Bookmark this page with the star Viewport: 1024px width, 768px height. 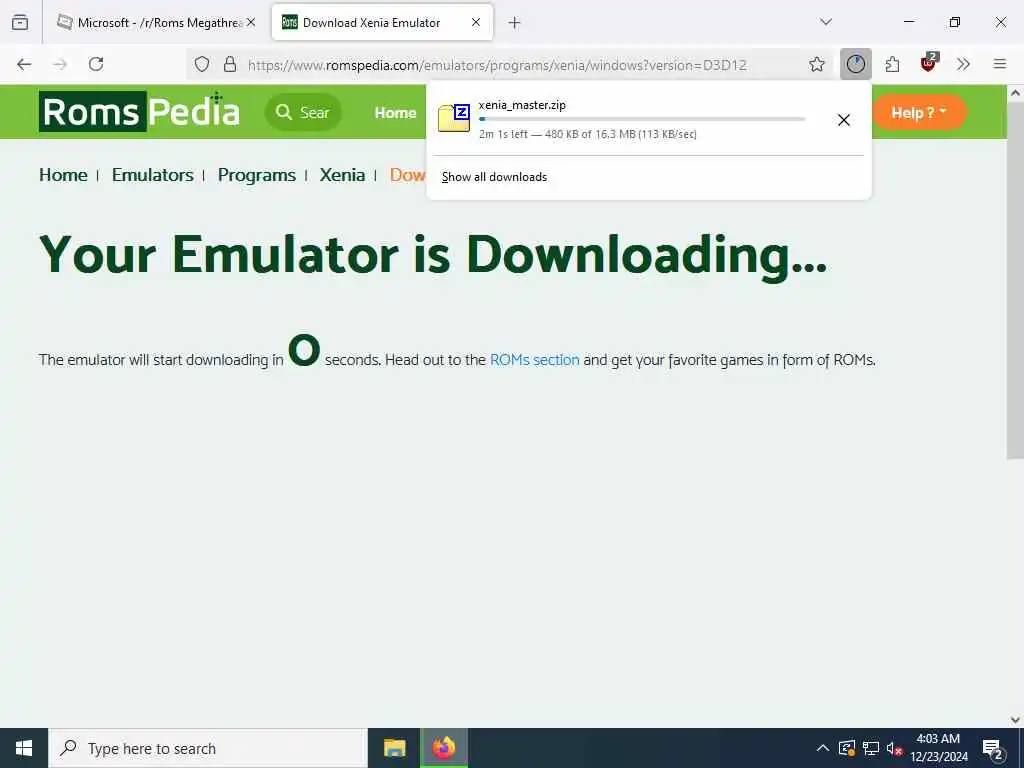816,64
